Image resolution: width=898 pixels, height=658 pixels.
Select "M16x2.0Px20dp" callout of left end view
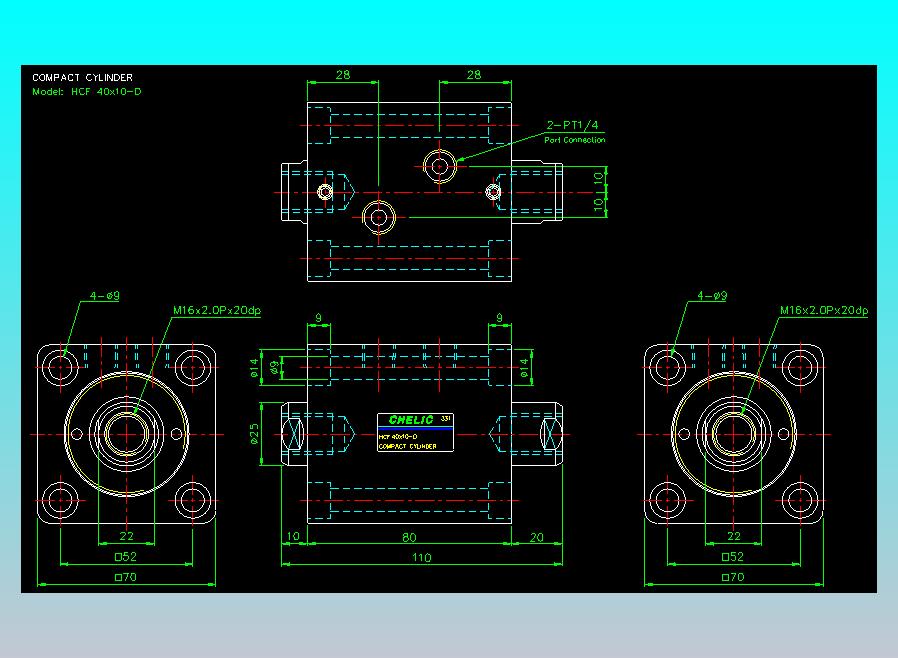[x=217, y=310]
